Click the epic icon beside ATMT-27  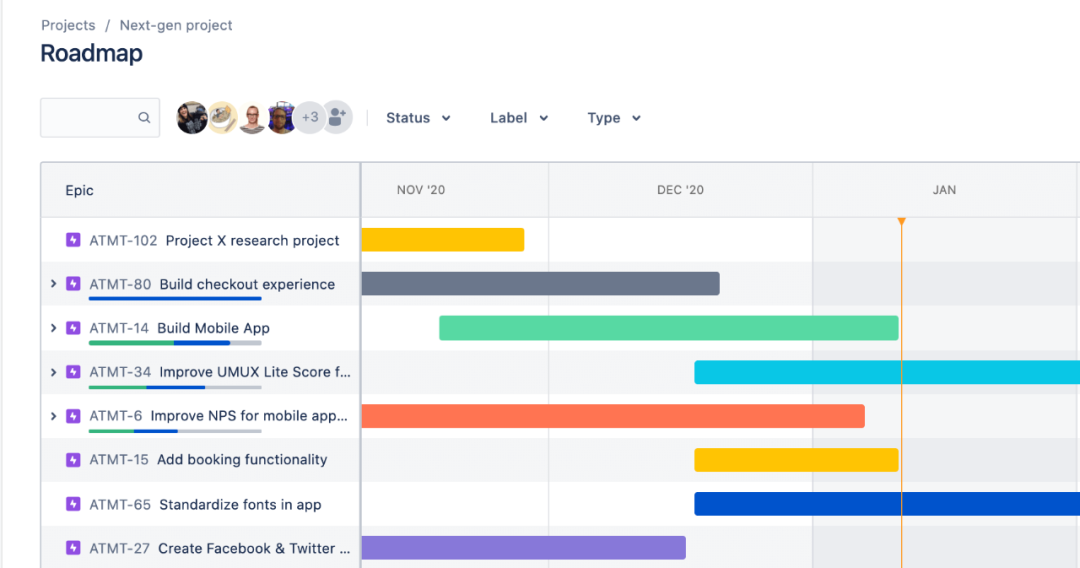[73, 548]
